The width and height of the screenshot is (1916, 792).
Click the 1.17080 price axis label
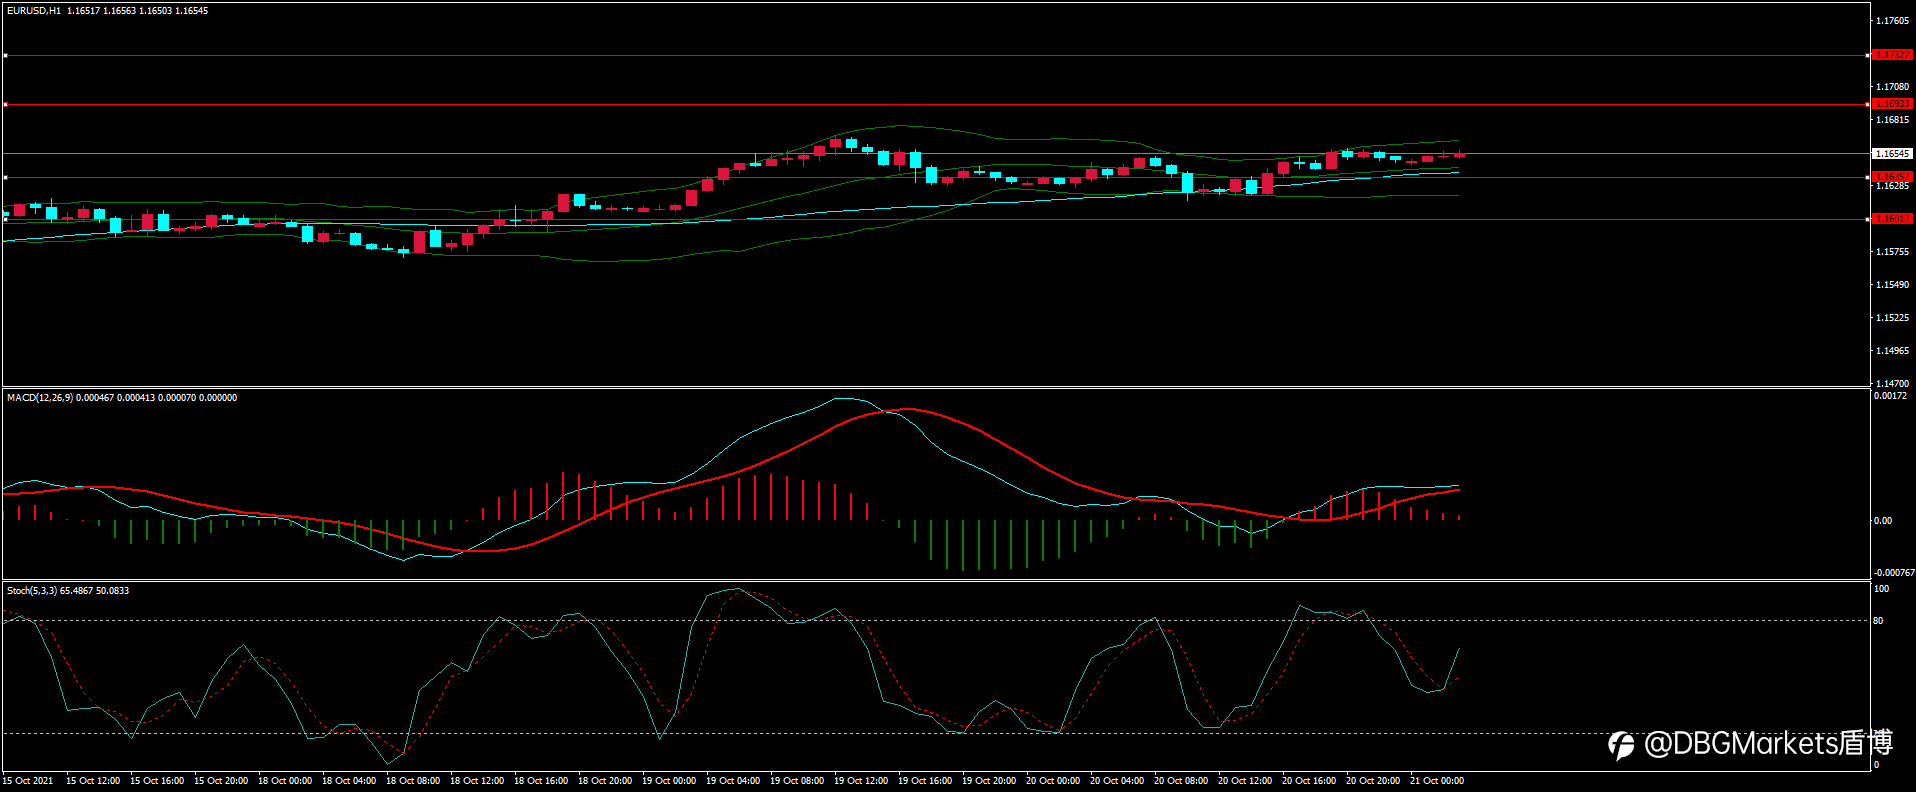(x=1892, y=87)
